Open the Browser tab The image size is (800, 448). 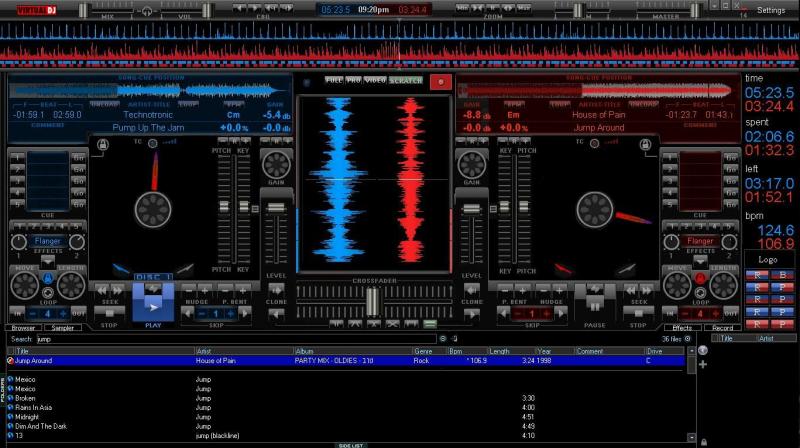(23, 328)
